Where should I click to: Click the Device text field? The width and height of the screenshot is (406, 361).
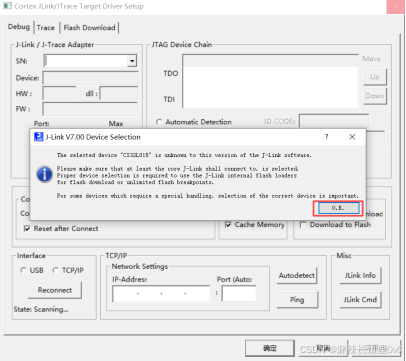[x=90, y=78]
